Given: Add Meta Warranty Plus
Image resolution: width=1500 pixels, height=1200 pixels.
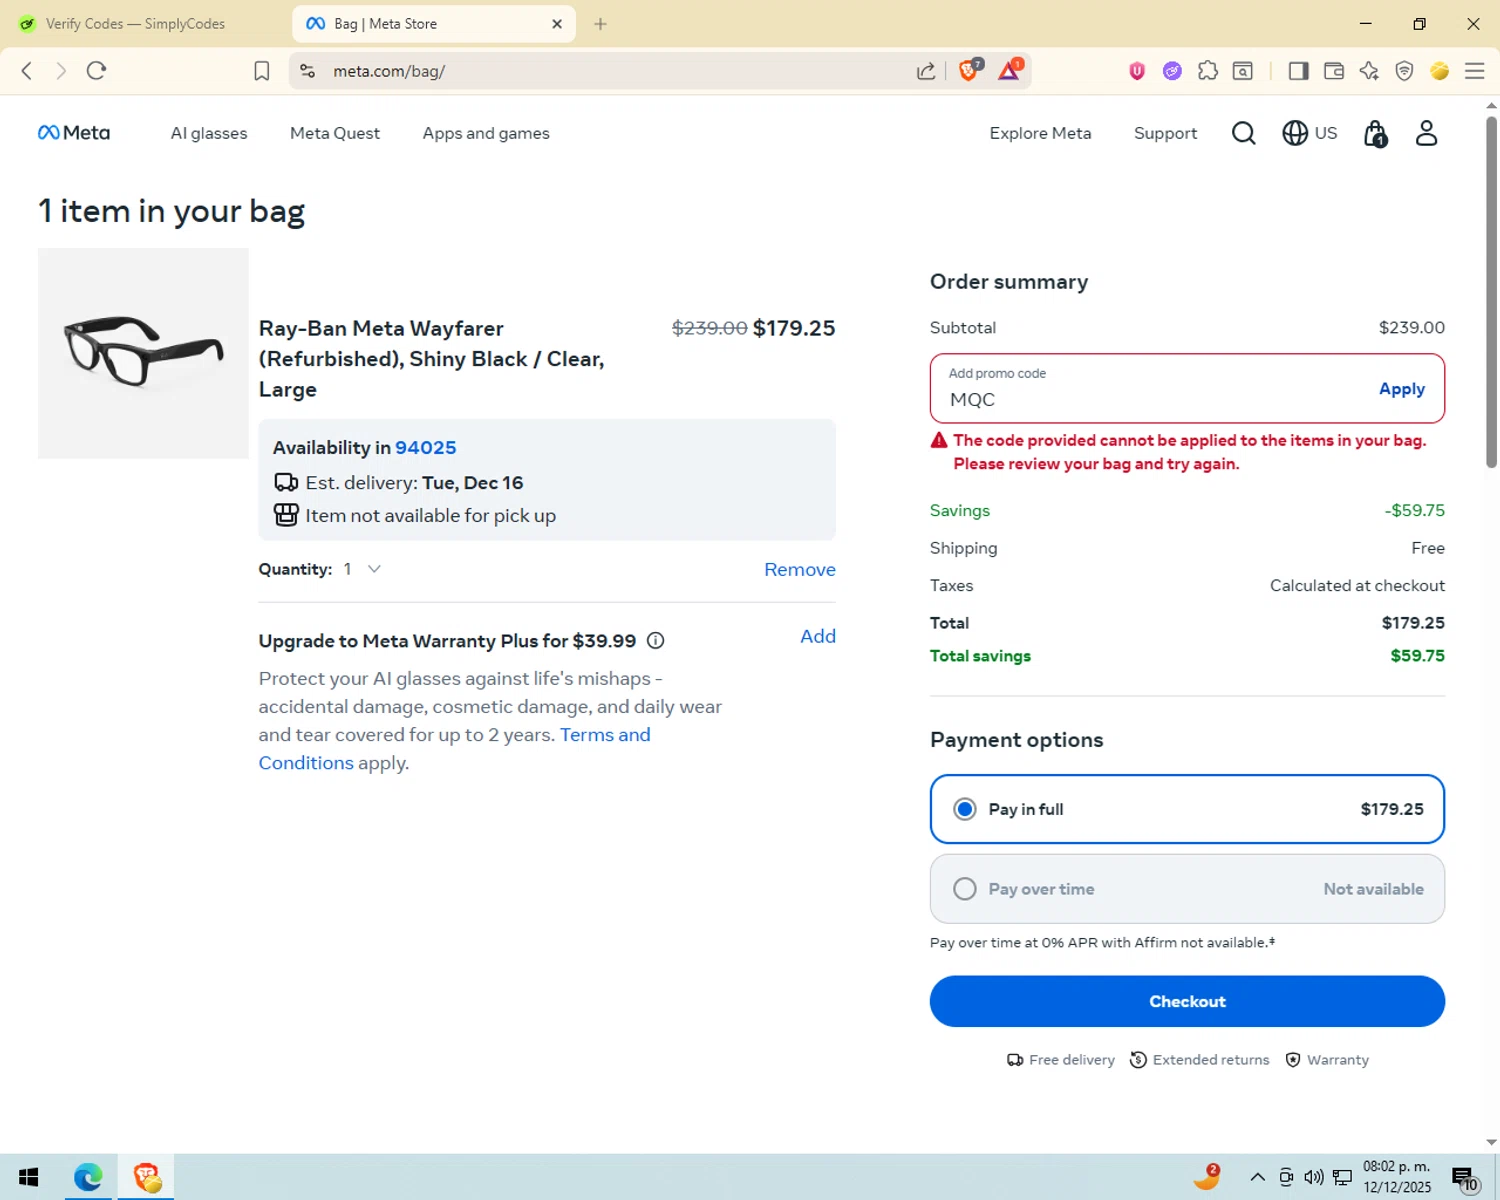Looking at the screenshot, I should click(x=818, y=636).
